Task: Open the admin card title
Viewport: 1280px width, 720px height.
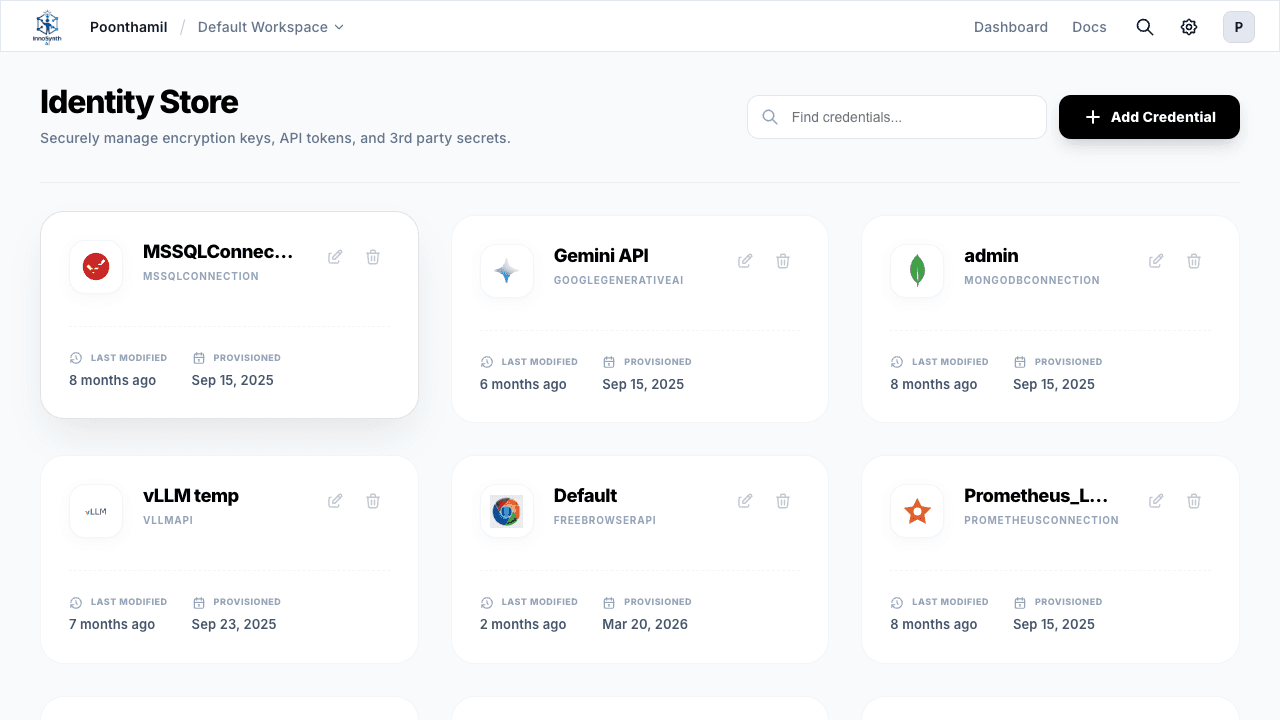Action: (x=991, y=256)
